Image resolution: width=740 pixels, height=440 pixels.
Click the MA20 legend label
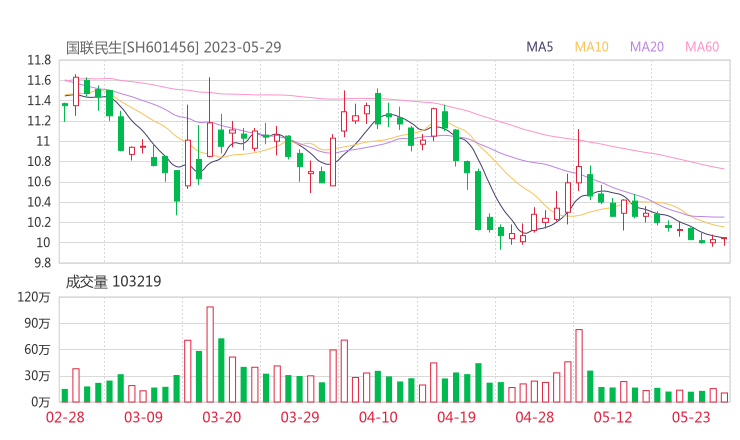647,47
